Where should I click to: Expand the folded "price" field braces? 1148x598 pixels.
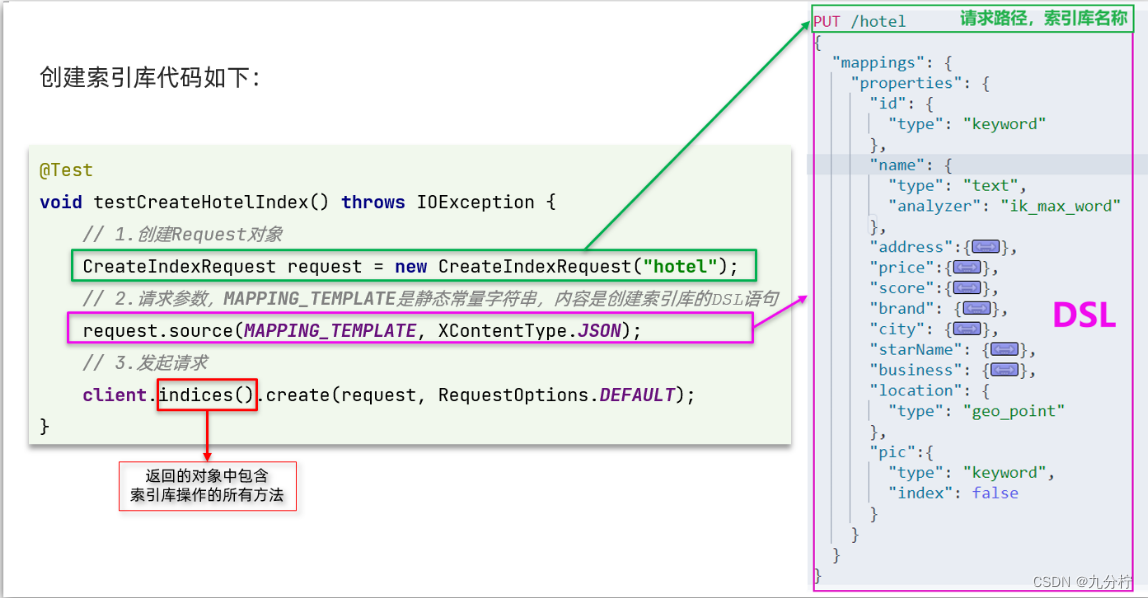(966, 268)
